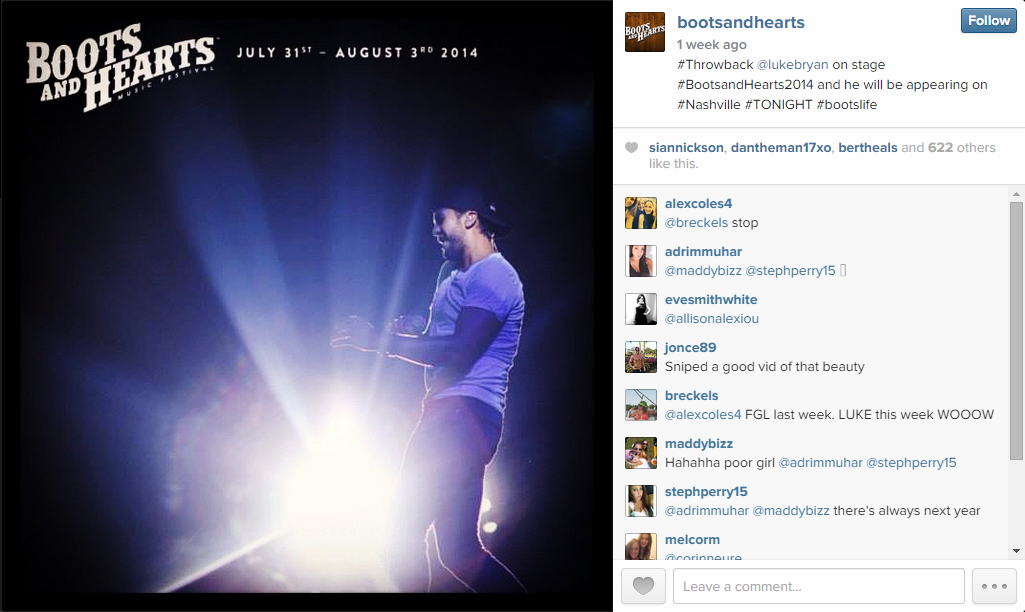The width and height of the screenshot is (1025, 612).
Task: Click the comments scrollbar up arrow
Action: [1016, 194]
